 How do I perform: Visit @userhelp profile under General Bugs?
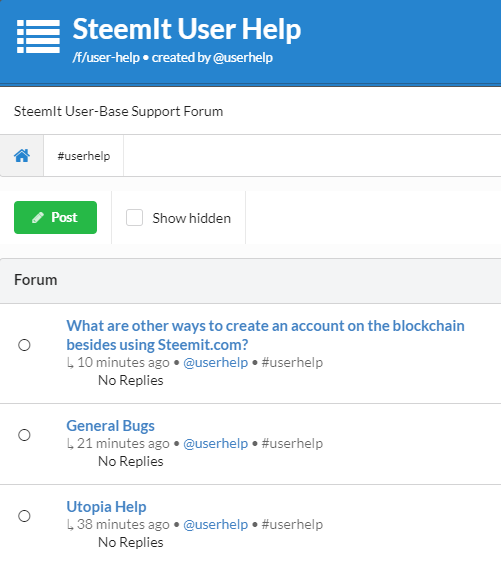(x=216, y=444)
